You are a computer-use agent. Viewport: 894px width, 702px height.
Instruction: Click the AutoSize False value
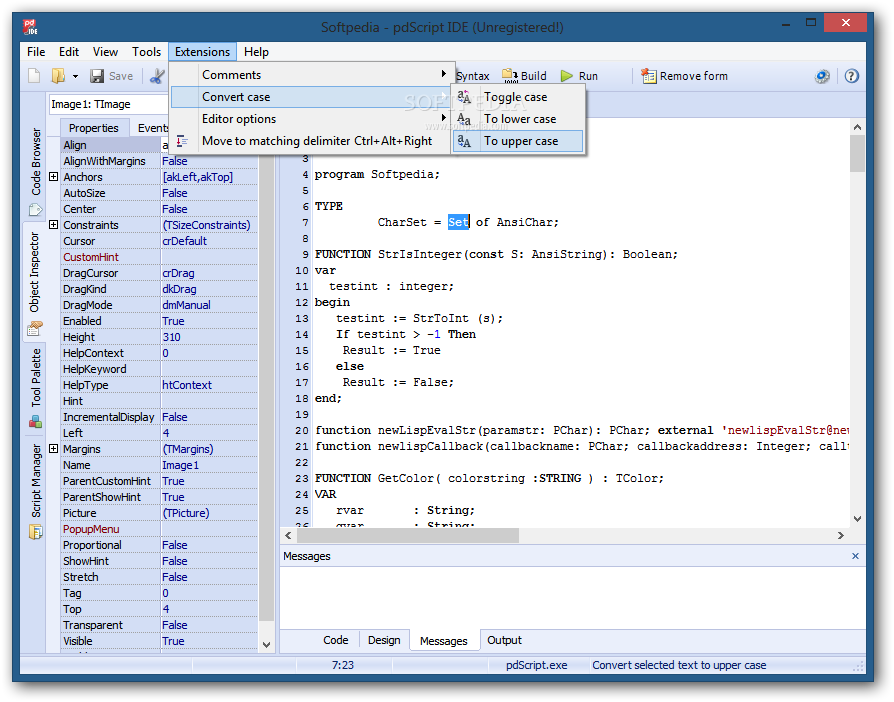pyautogui.click(x=209, y=193)
